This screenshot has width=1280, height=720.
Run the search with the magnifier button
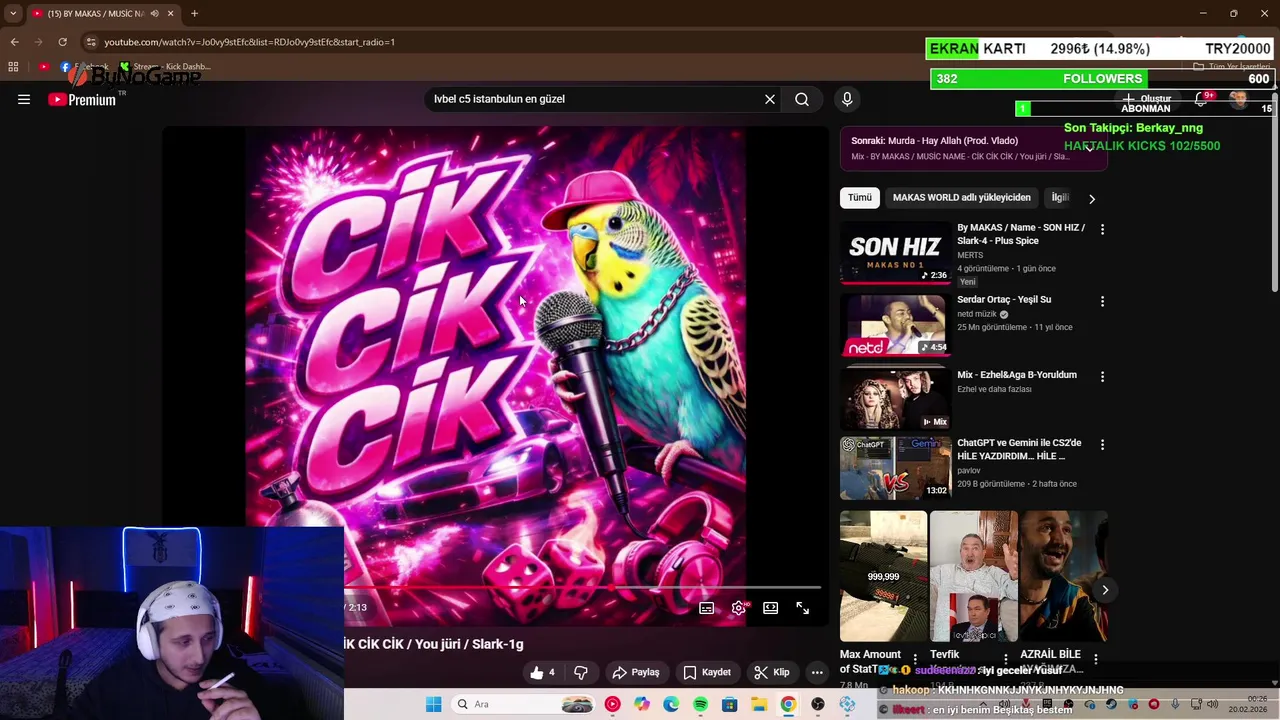click(x=802, y=99)
